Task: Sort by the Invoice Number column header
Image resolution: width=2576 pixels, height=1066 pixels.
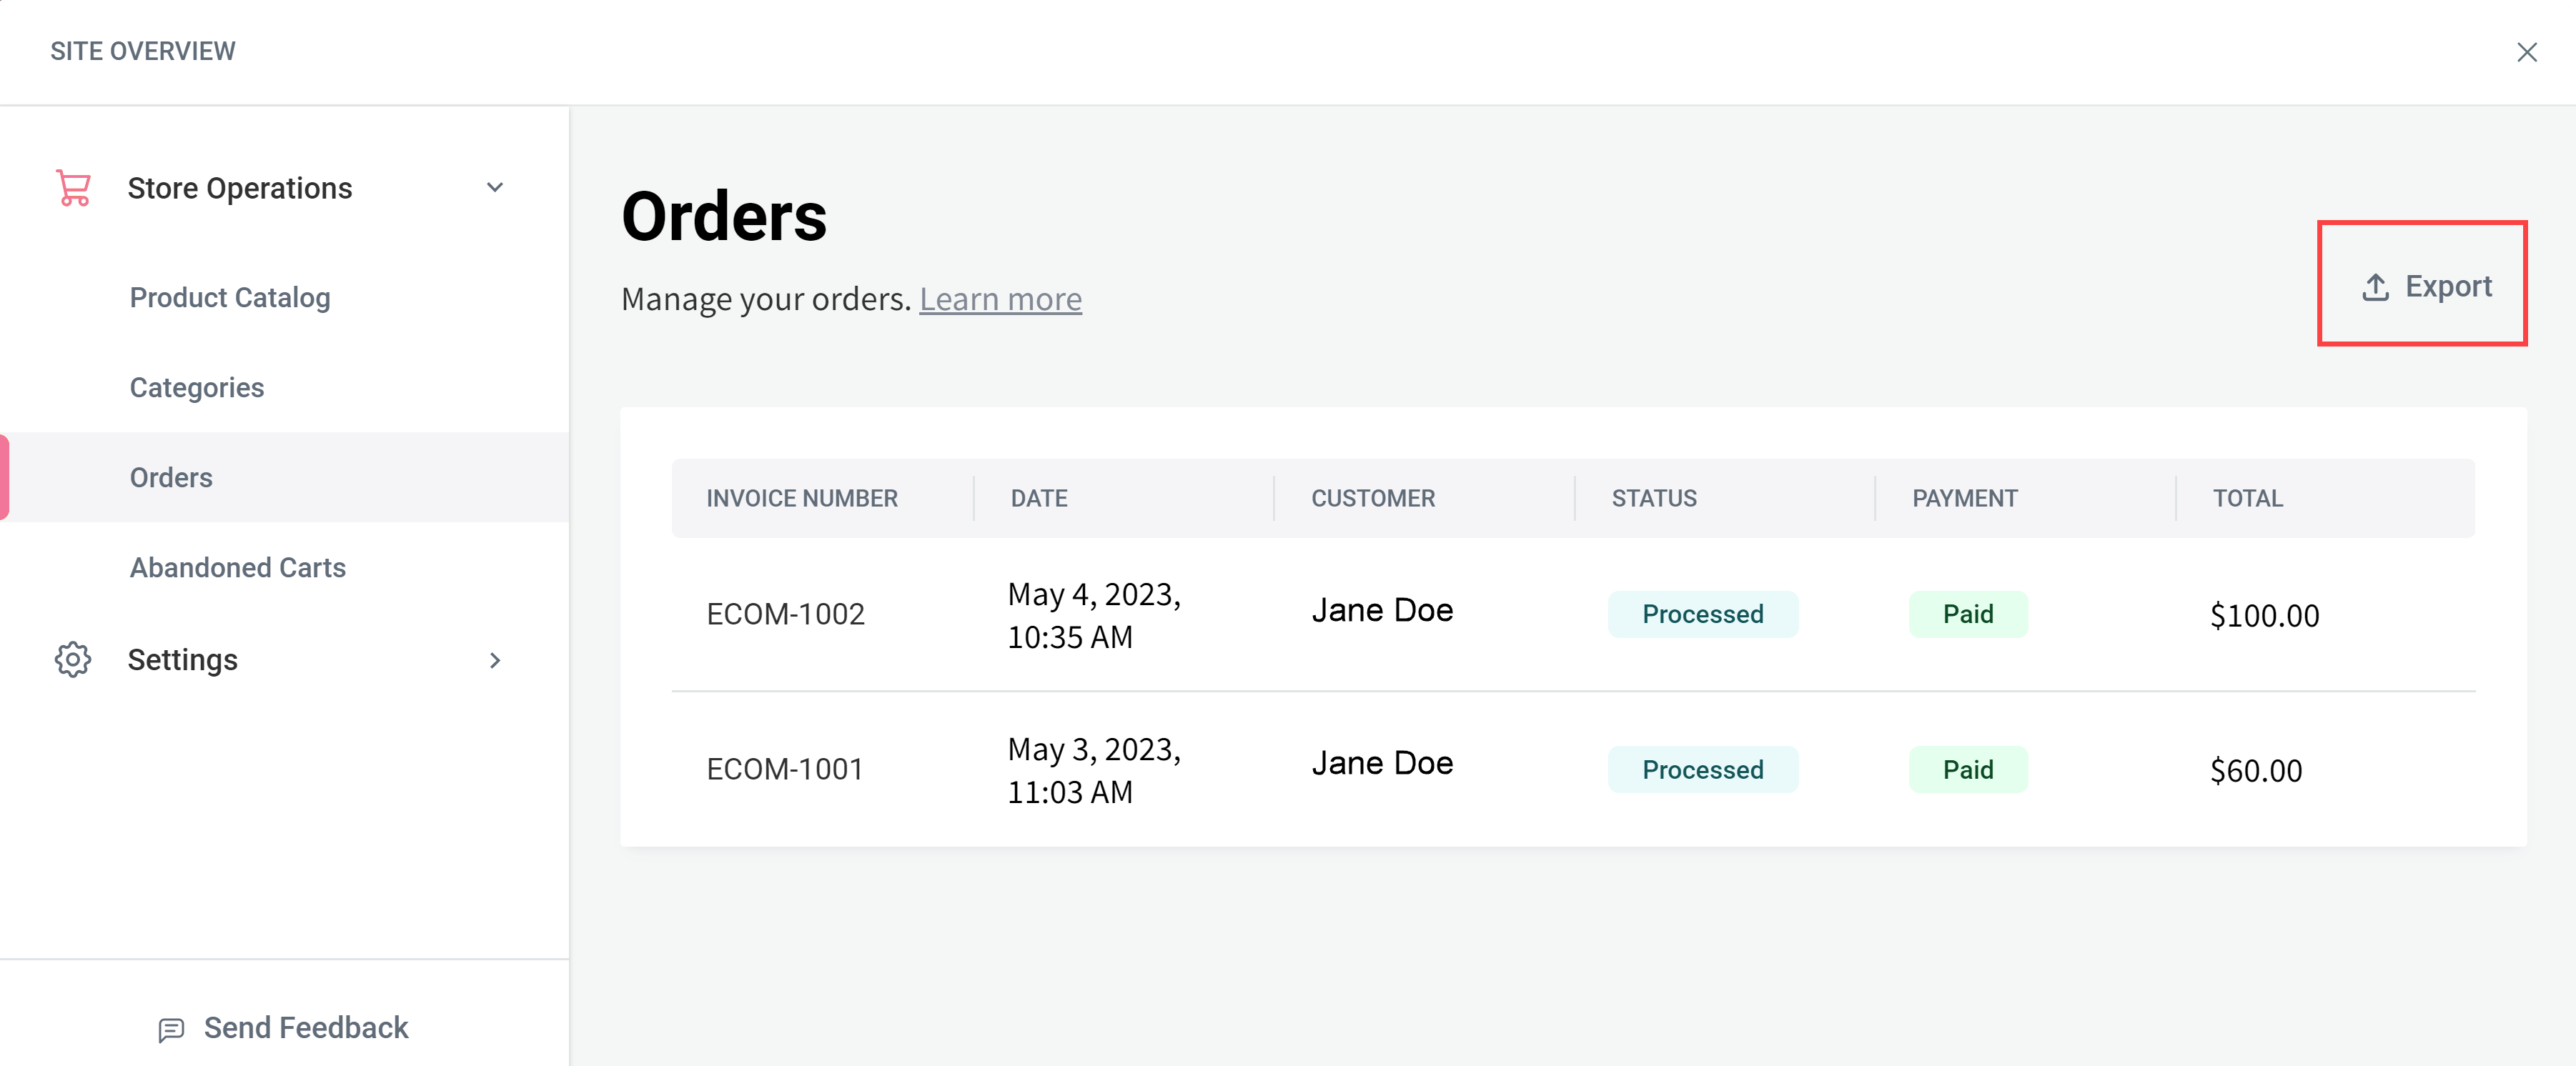Action: coord(801,498)
